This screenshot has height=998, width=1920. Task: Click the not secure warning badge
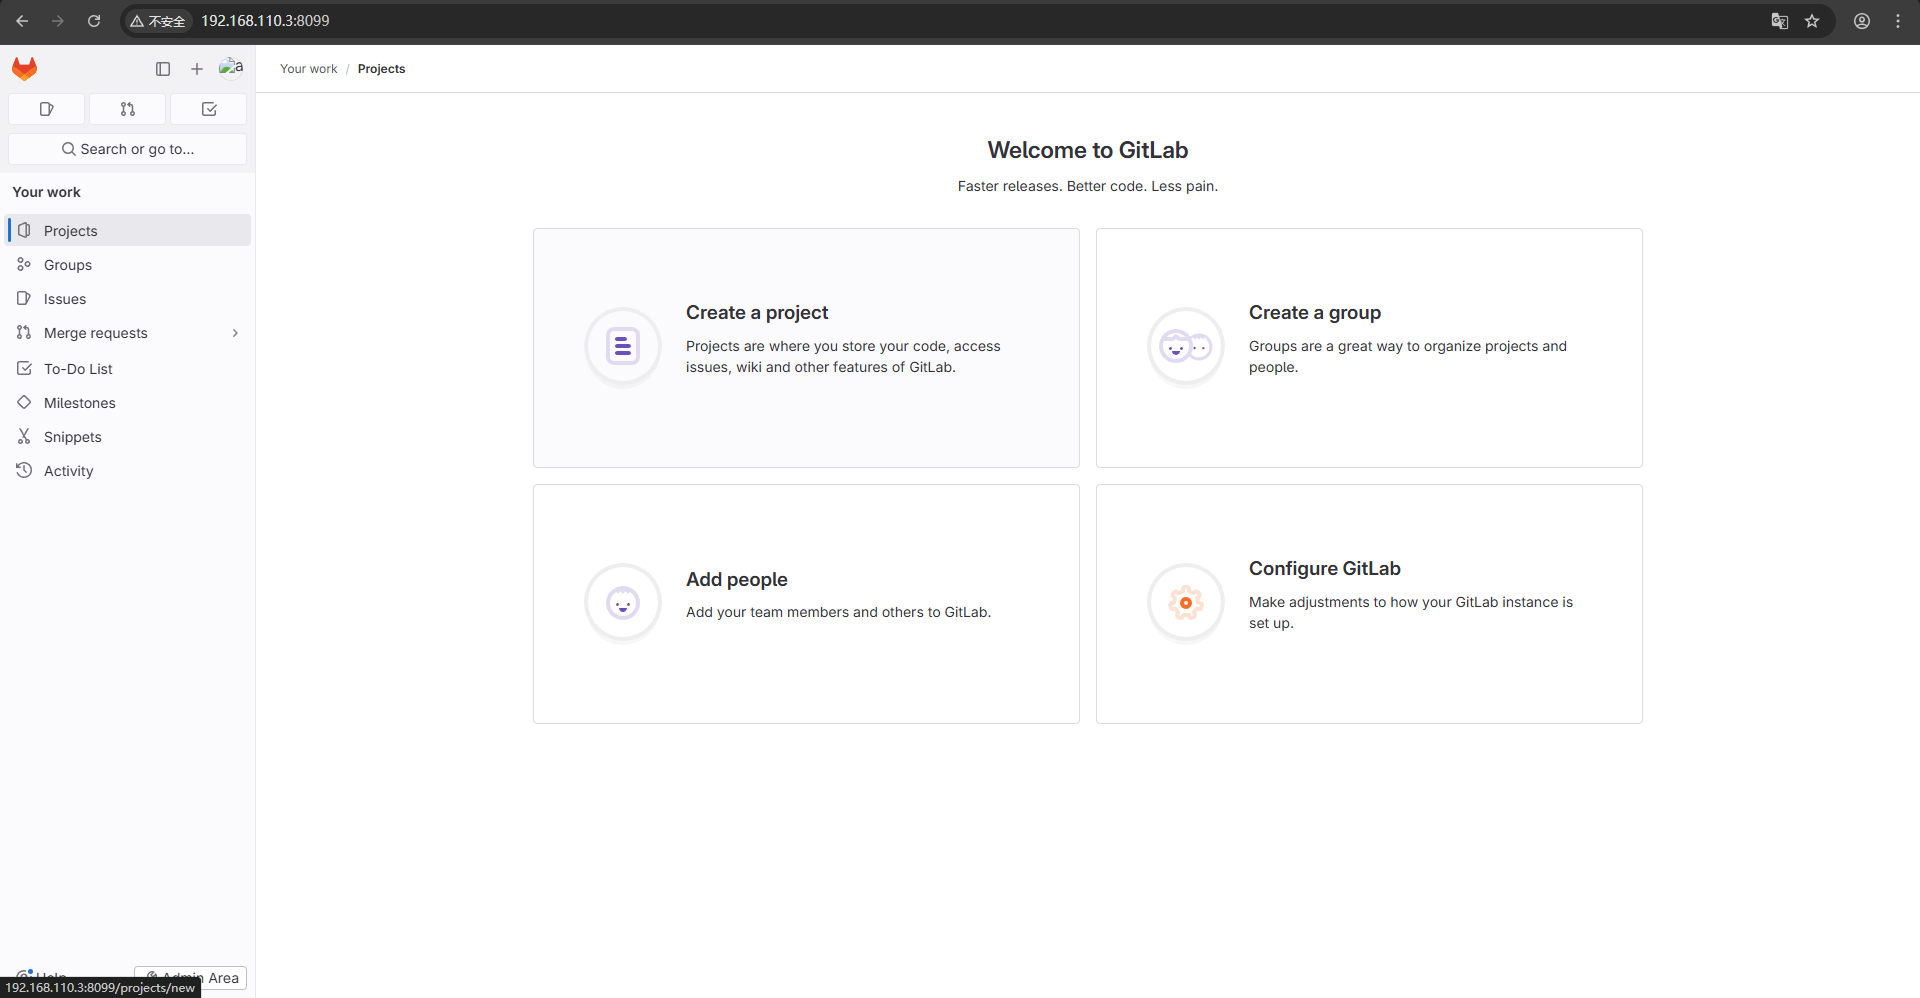click(x=158, y=21)
